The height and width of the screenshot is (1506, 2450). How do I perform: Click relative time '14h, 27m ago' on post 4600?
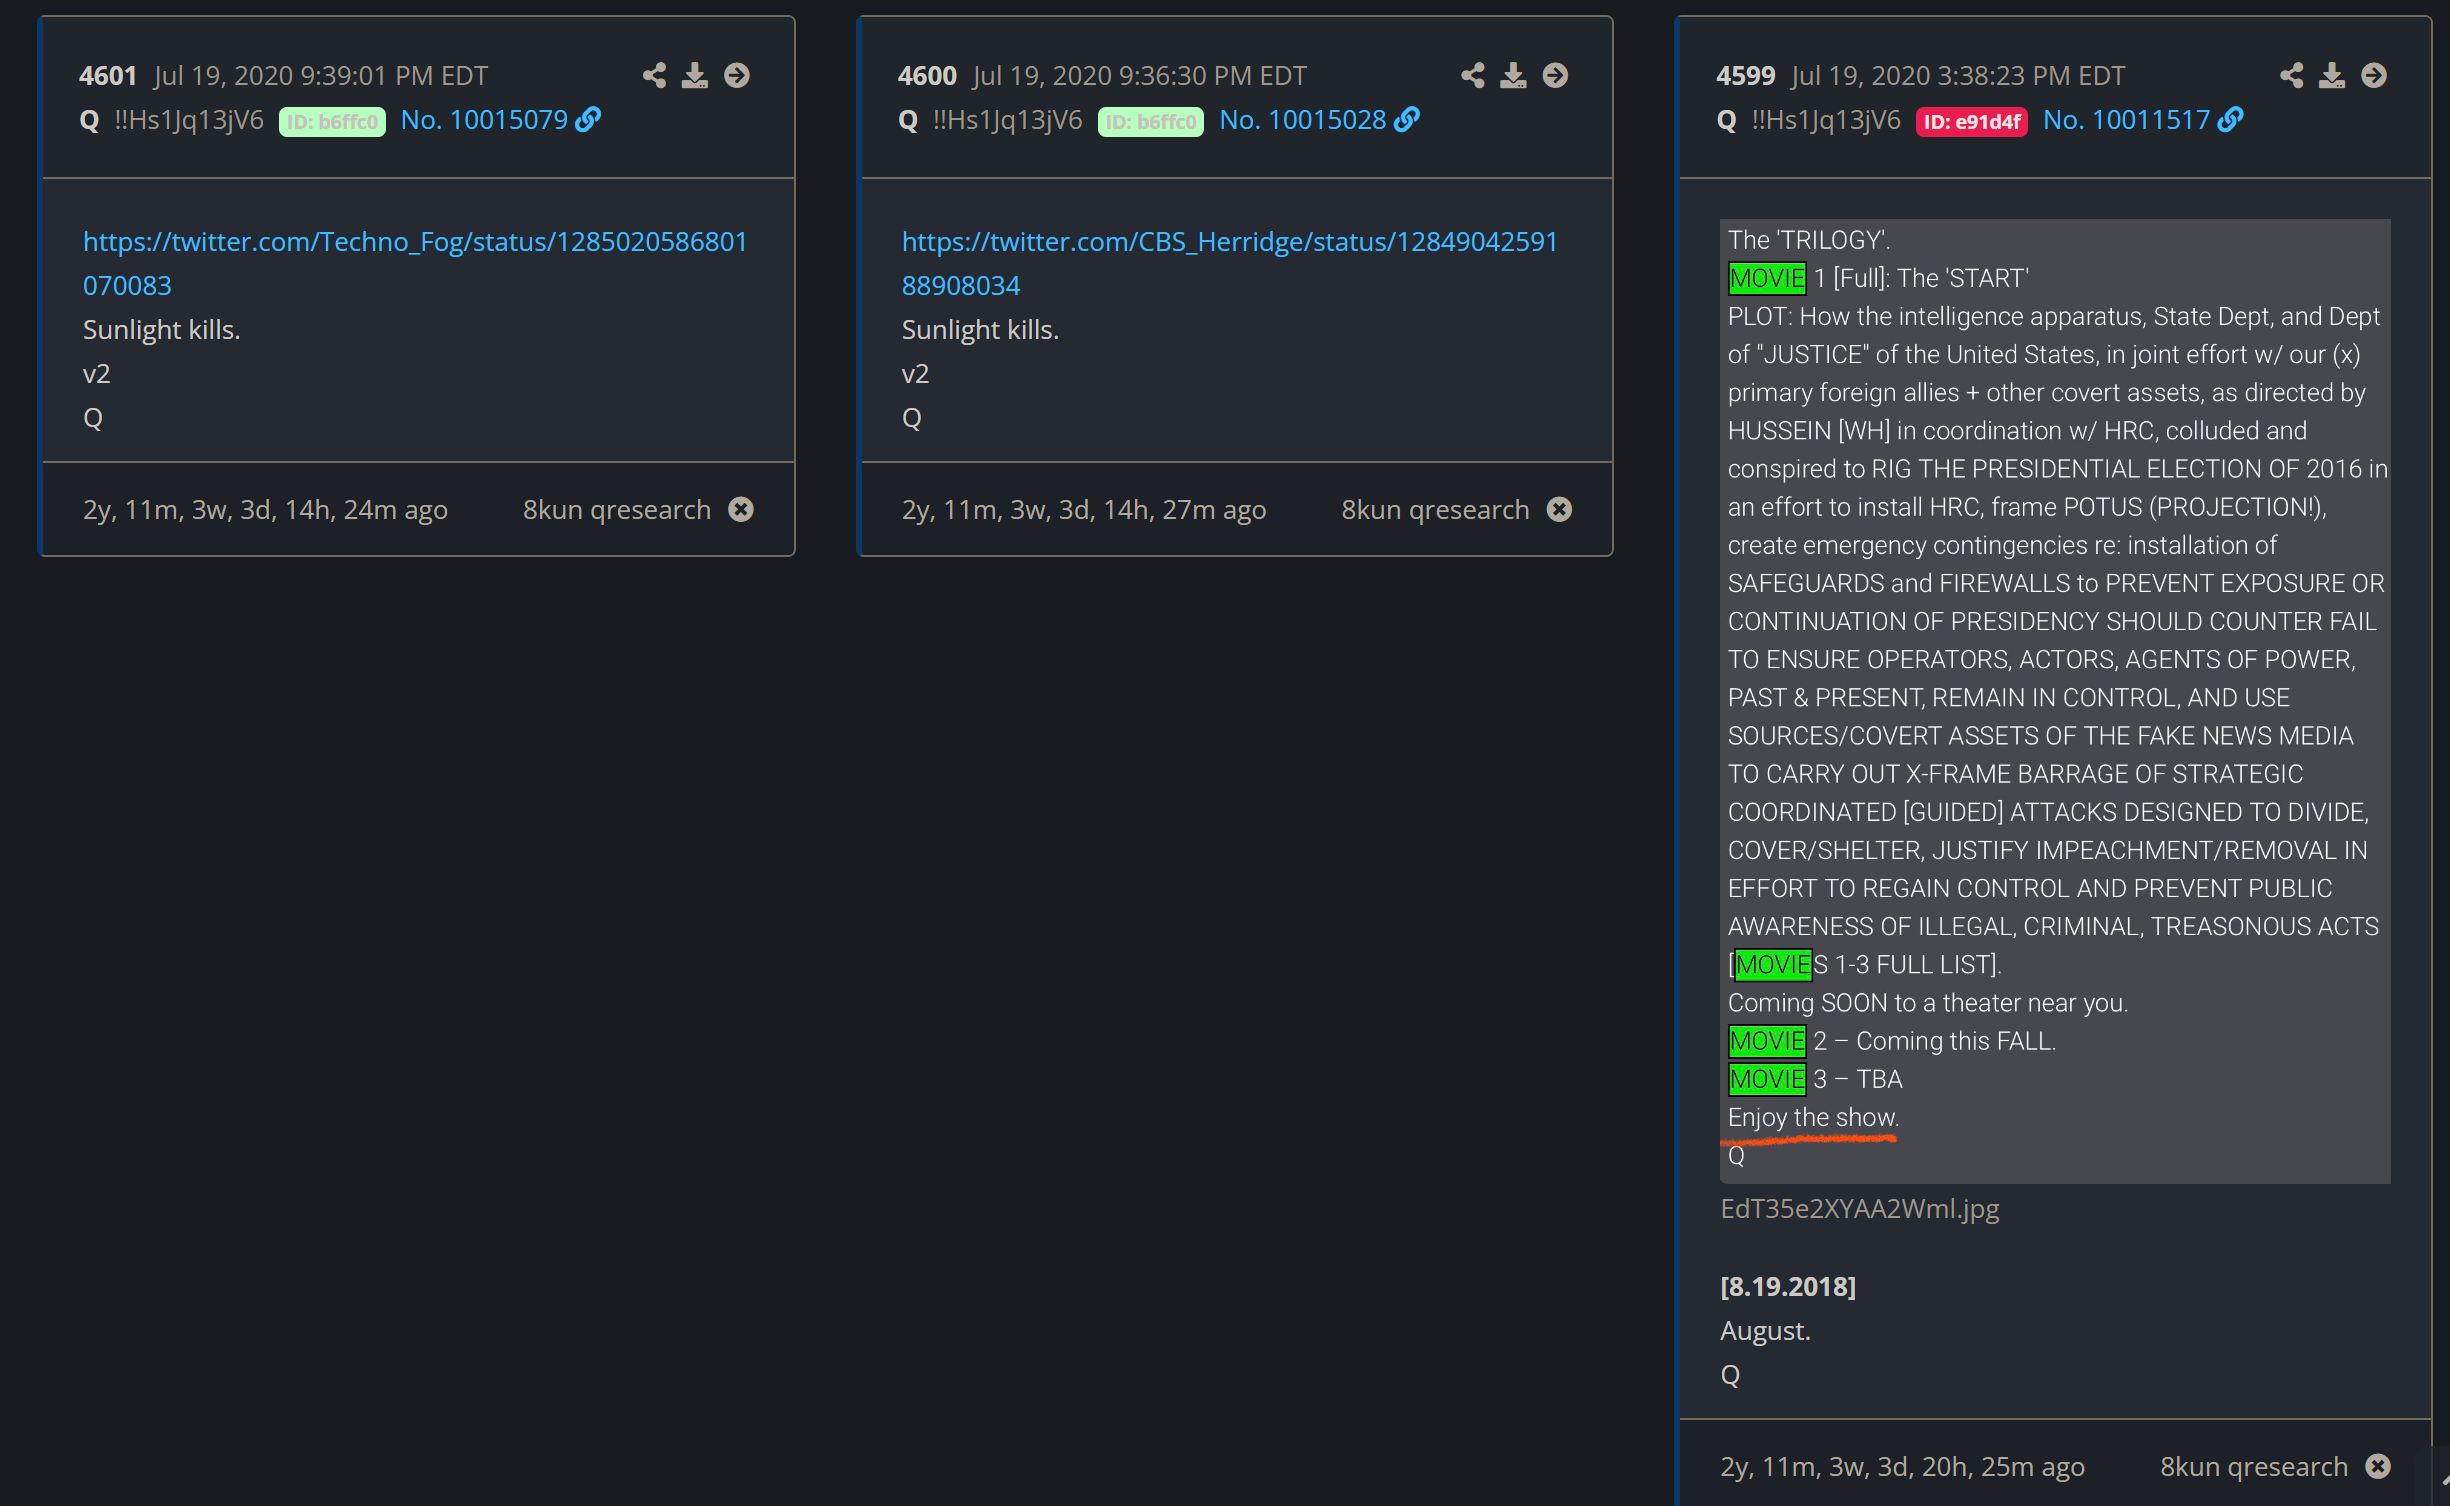point(1185,510)
